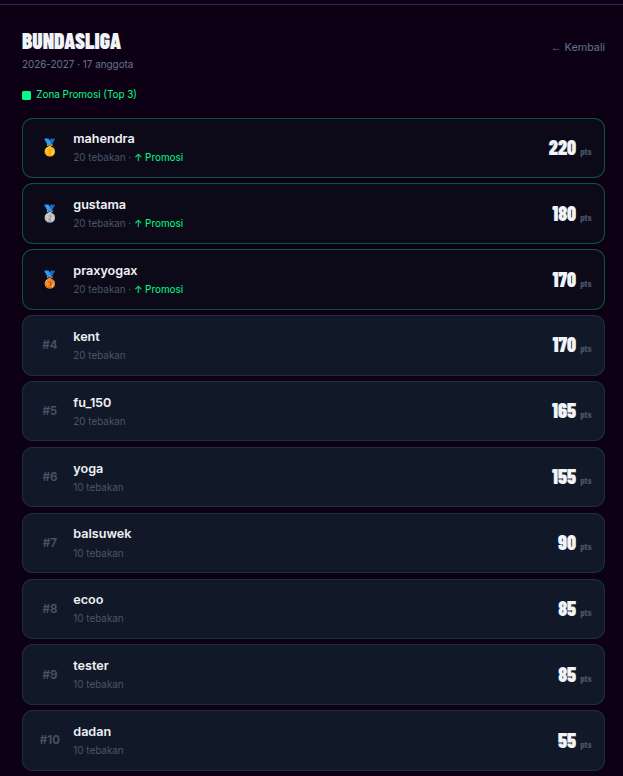Select the tester player name
Screen dimensions: 623x776
pyautogui.click(x=91, y=666)
